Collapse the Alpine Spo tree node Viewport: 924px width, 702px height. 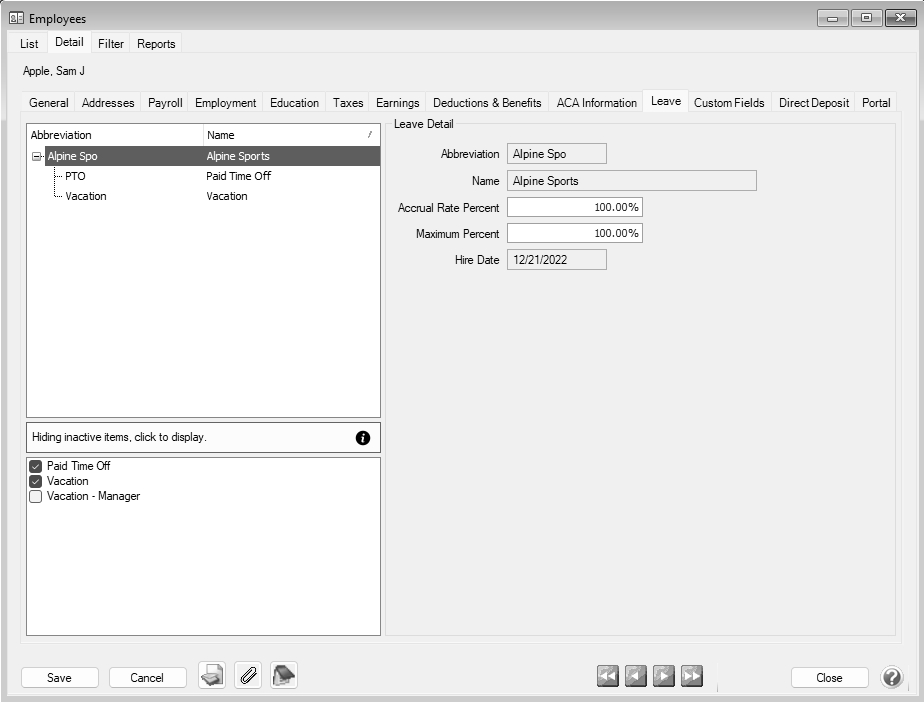point(37,156)
